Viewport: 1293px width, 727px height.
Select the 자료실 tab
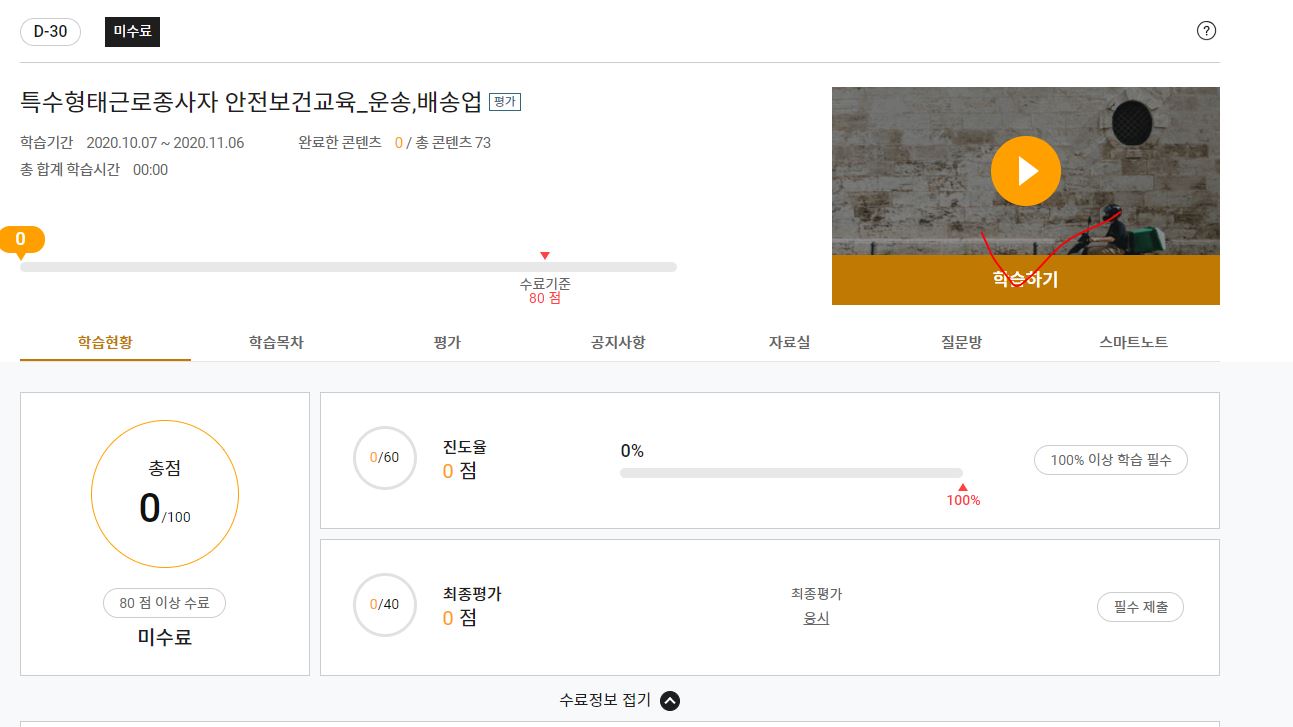pos(789,342)
